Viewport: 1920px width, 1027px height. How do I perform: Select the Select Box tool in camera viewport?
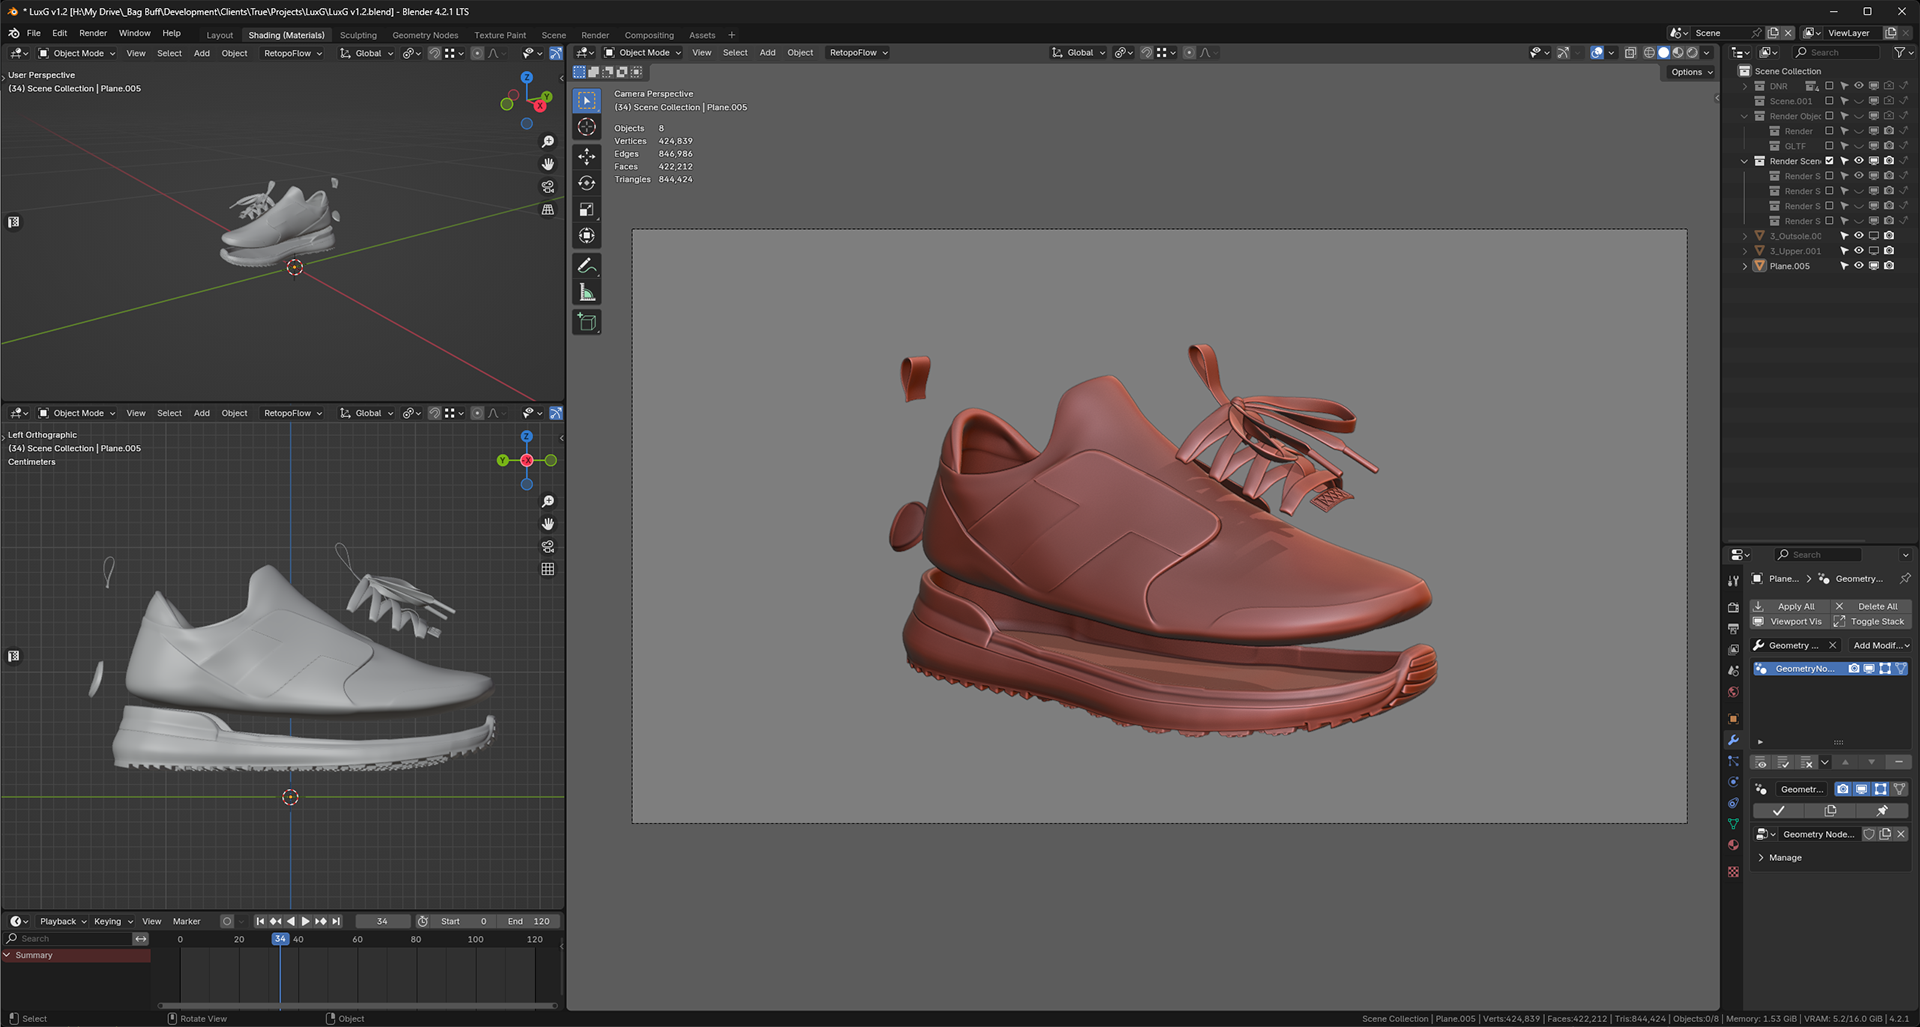pyautogui.click(x=587, y=101)
